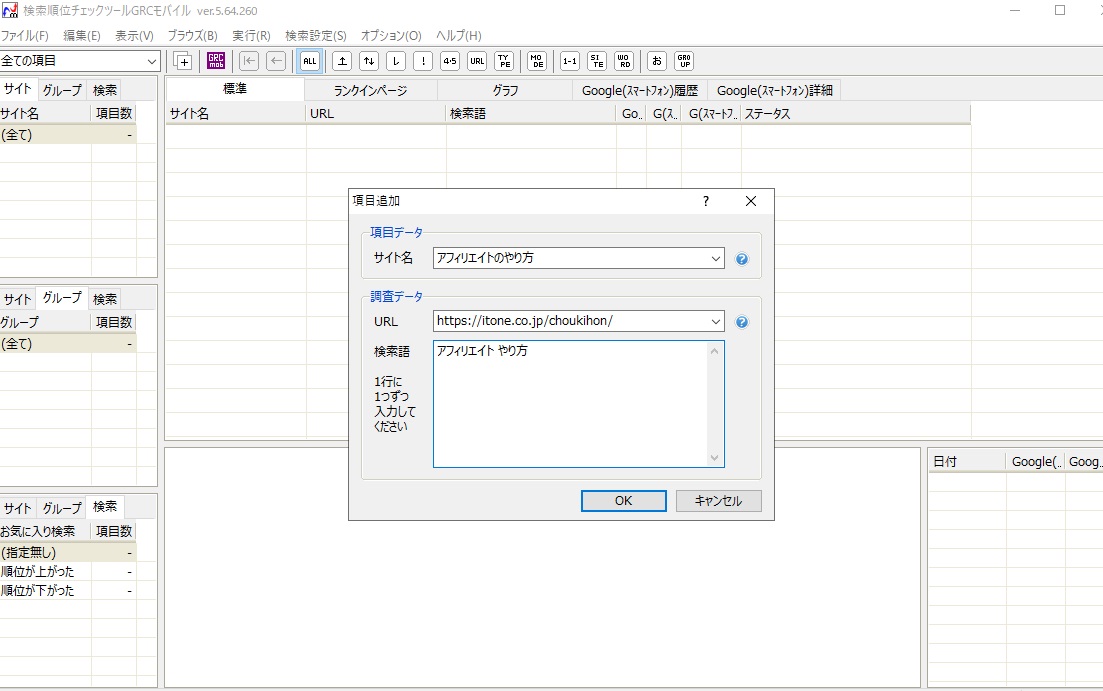Select the ALL filter toolbar button

coord(310,61)
